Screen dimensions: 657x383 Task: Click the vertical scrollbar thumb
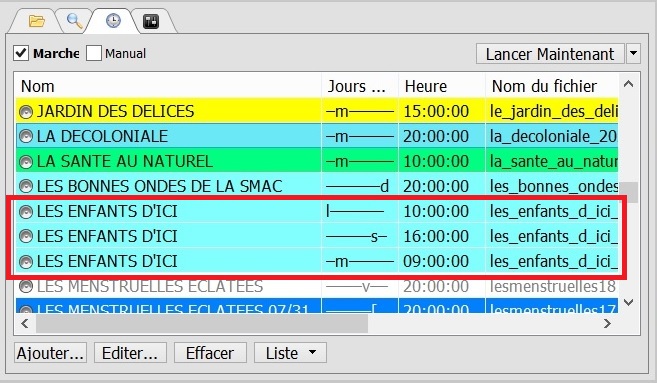(x=629, y=192)
